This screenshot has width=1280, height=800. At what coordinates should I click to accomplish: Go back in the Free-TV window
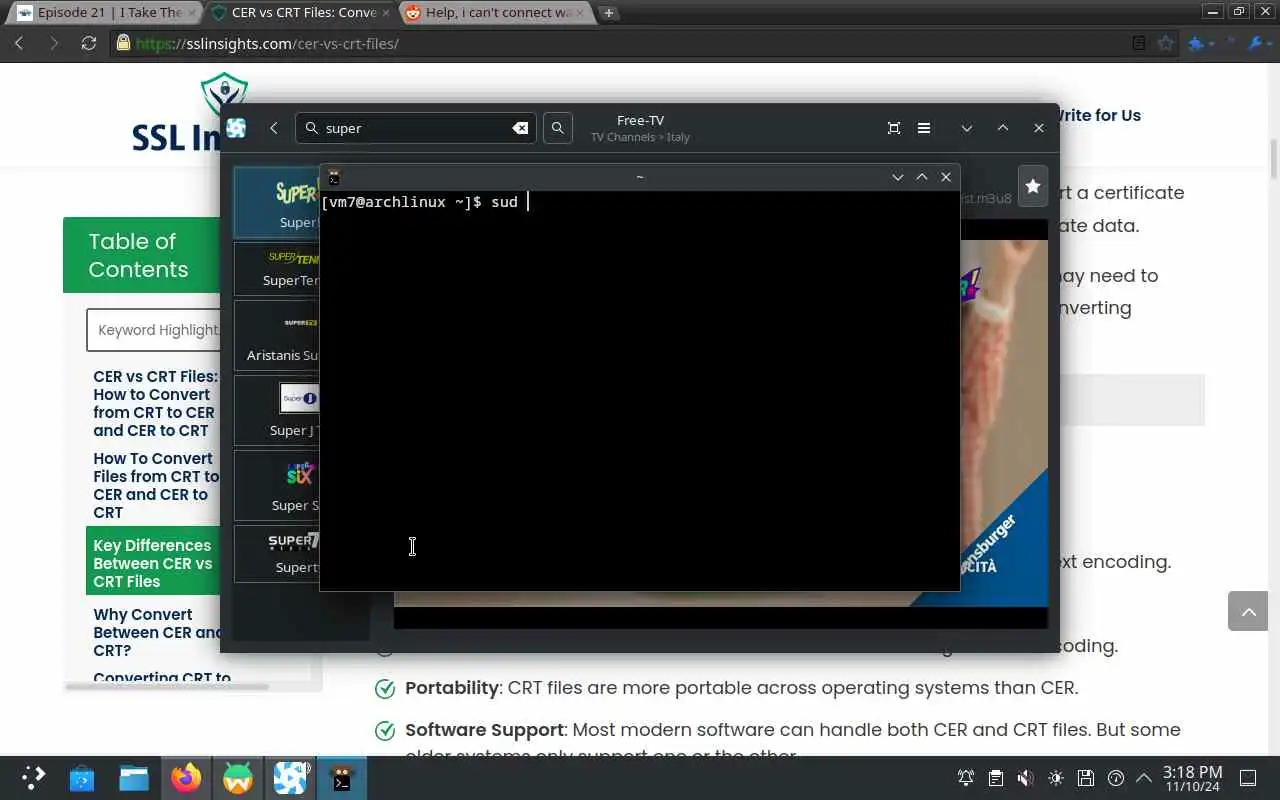coord(274,128)
